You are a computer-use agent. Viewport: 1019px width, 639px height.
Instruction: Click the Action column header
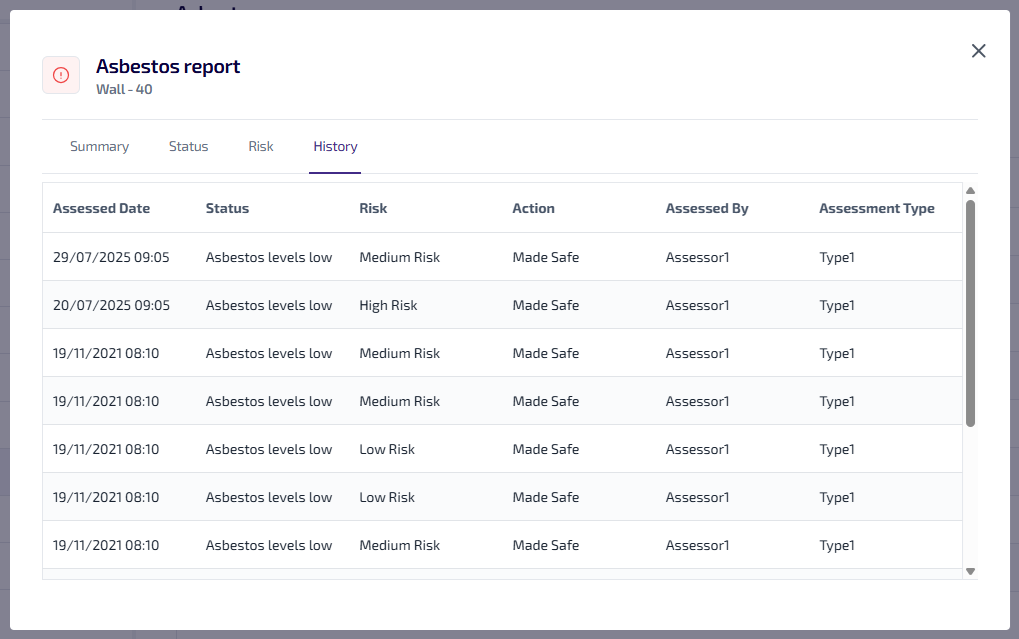[533, 208]
